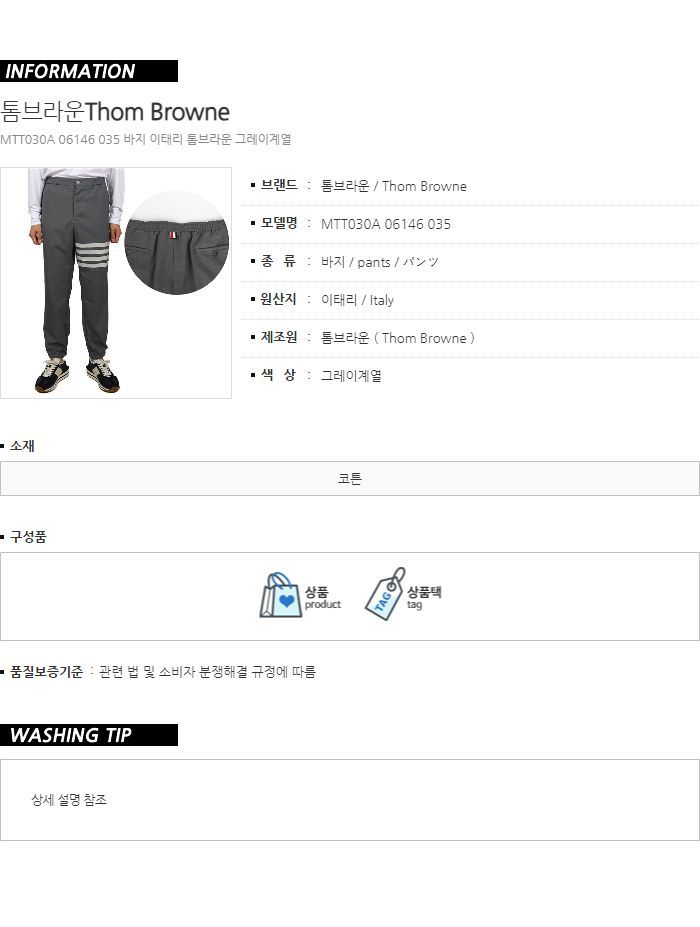Click the 그레이계열 color value
The height and width of the screenshot is (927, 700).
[351, 375]
